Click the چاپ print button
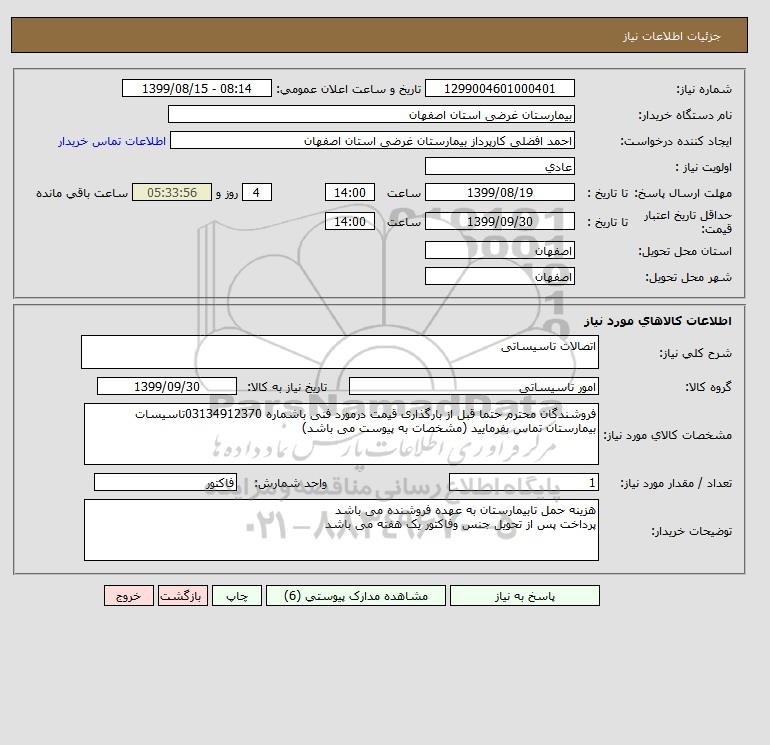 coord(237,596)
